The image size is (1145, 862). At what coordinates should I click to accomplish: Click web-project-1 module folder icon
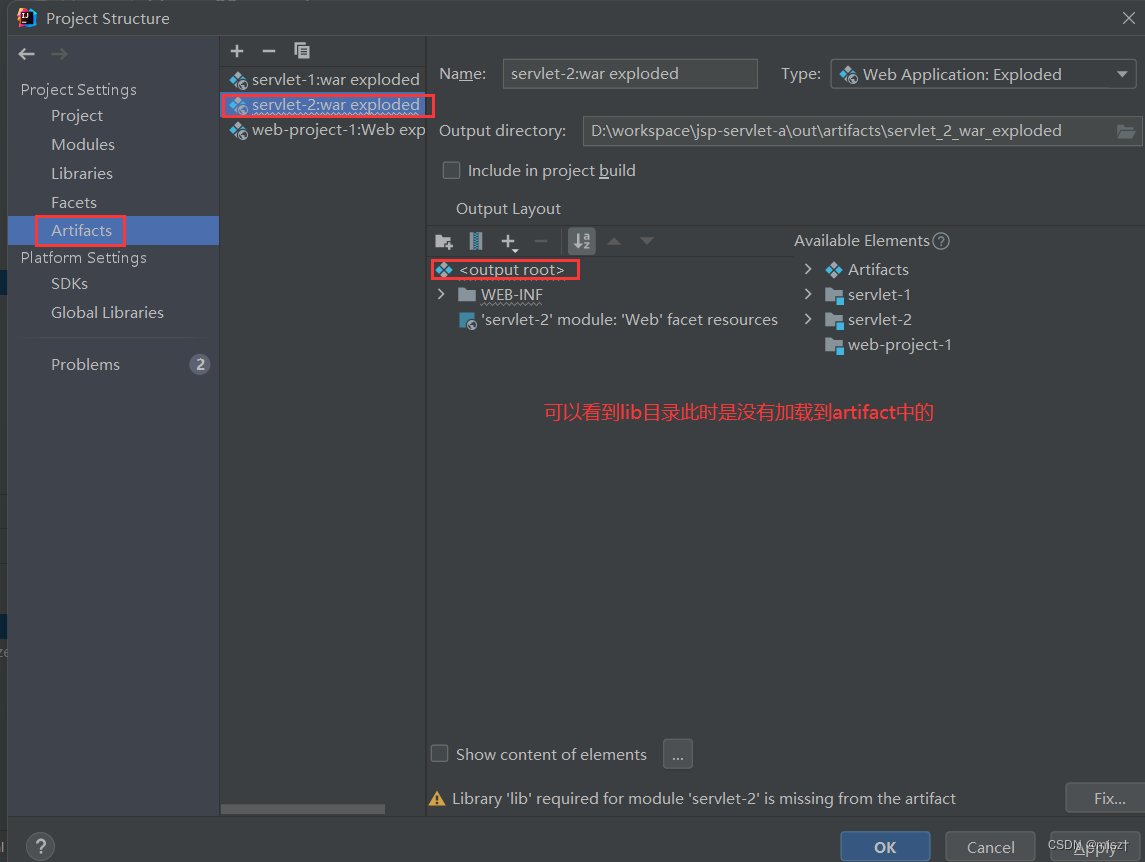tap(834, 345)
